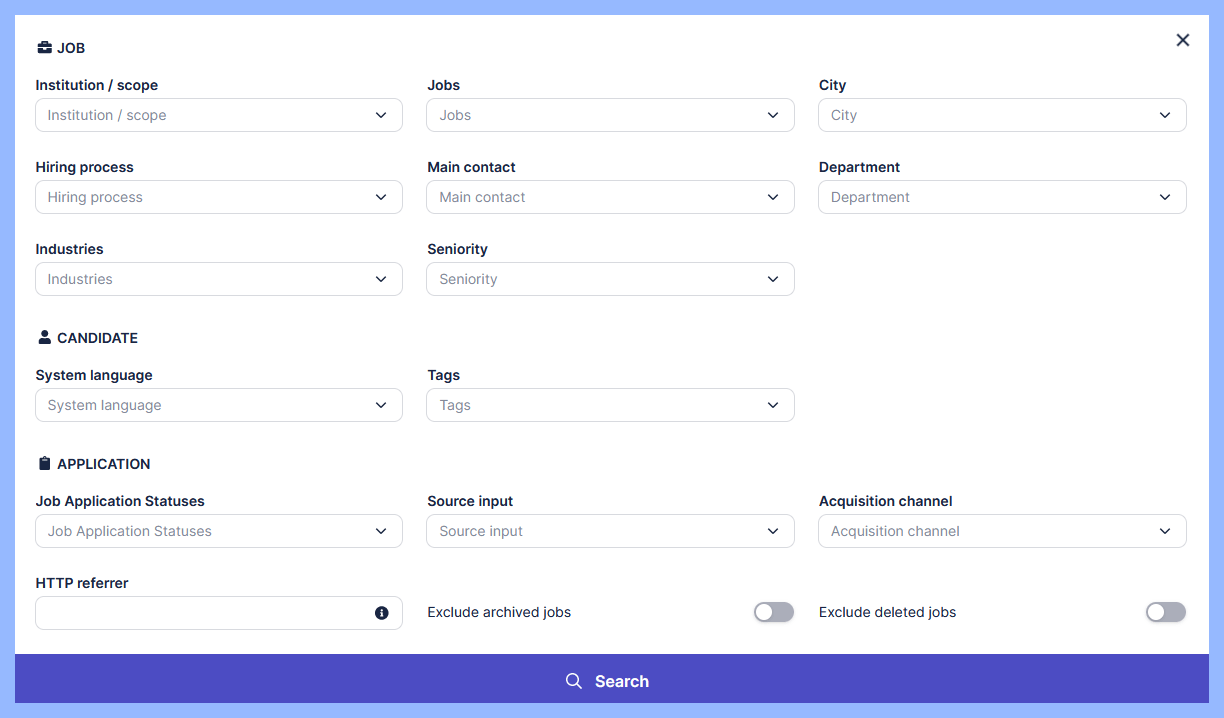Open the City dropdown

click(1002, 115)
